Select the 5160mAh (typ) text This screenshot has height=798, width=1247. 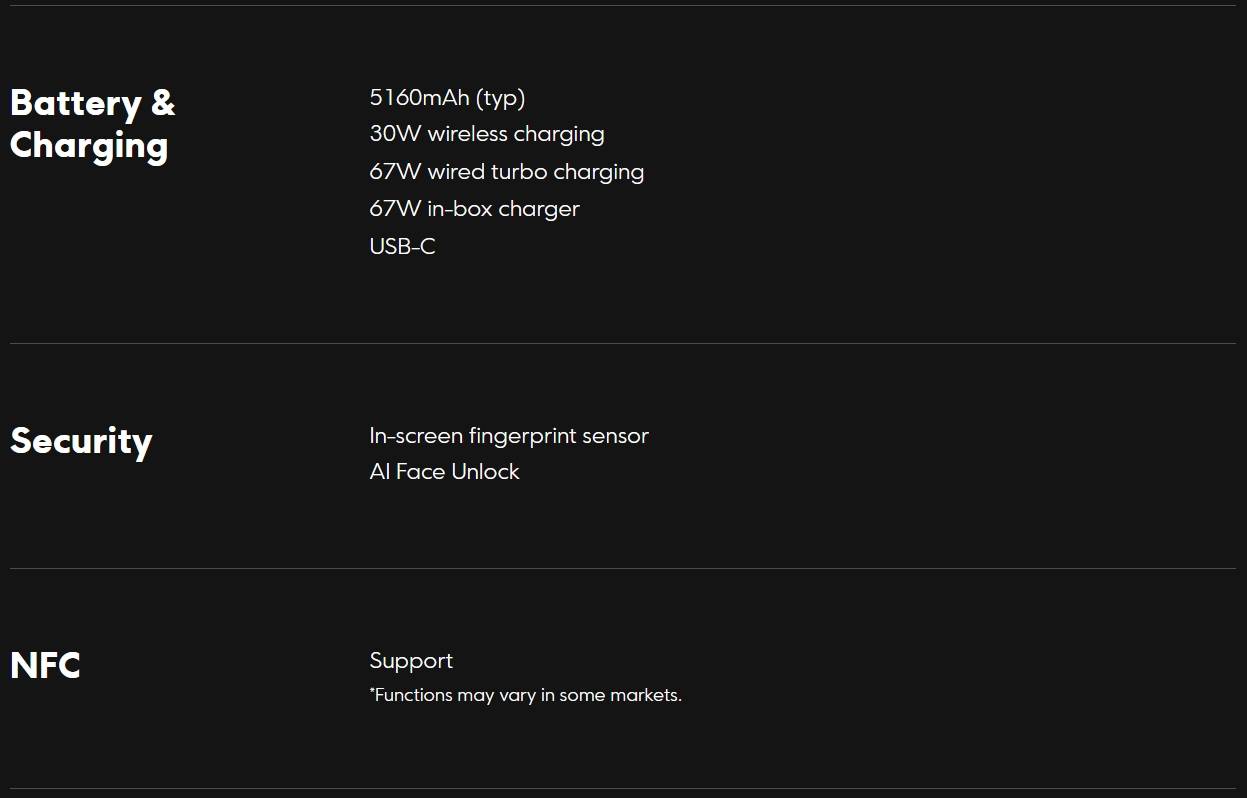(x=447, y=98)
